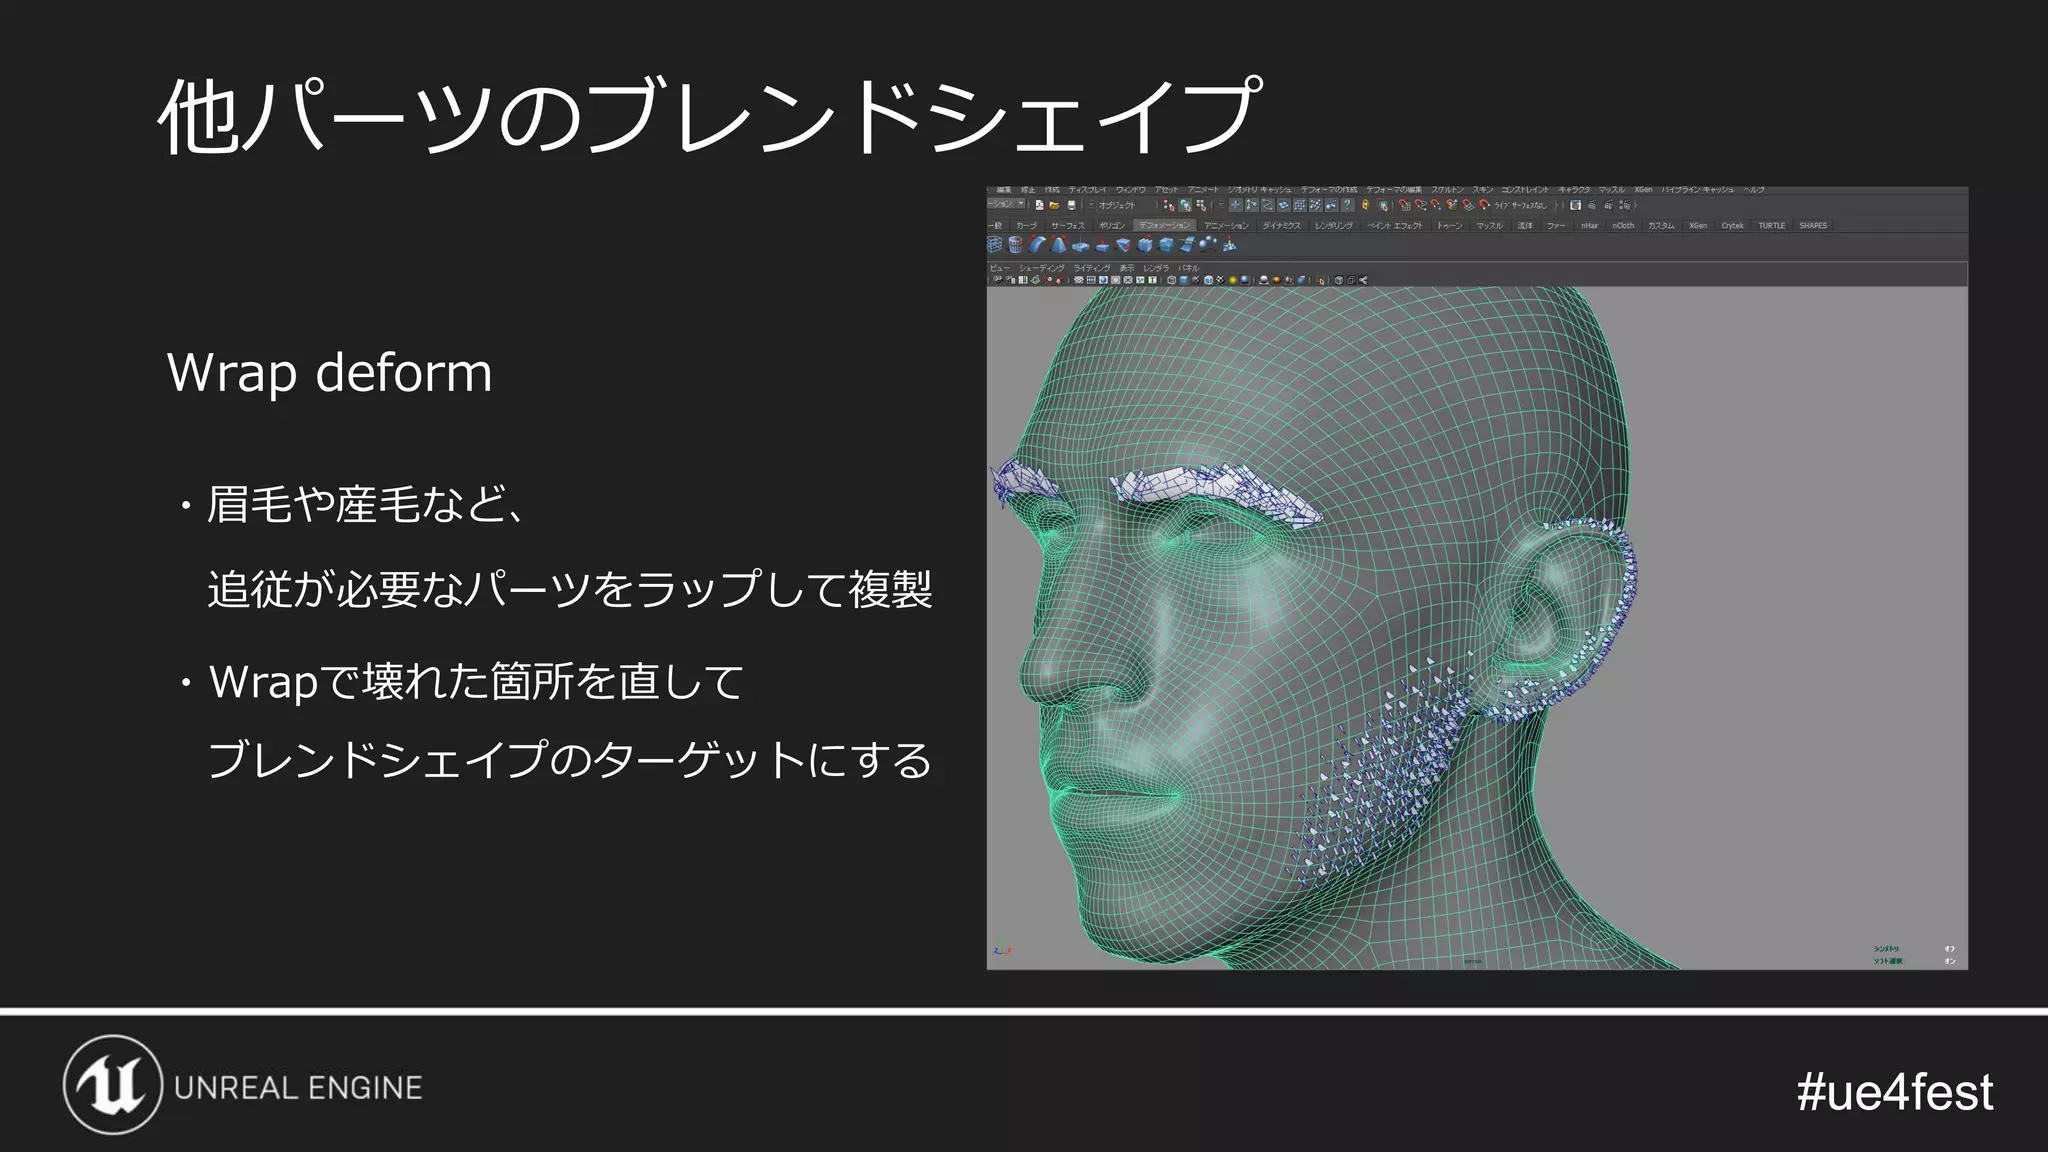Open the ウィンドウ menu
2048x1152 pixels.
[x=1131, y=190]
